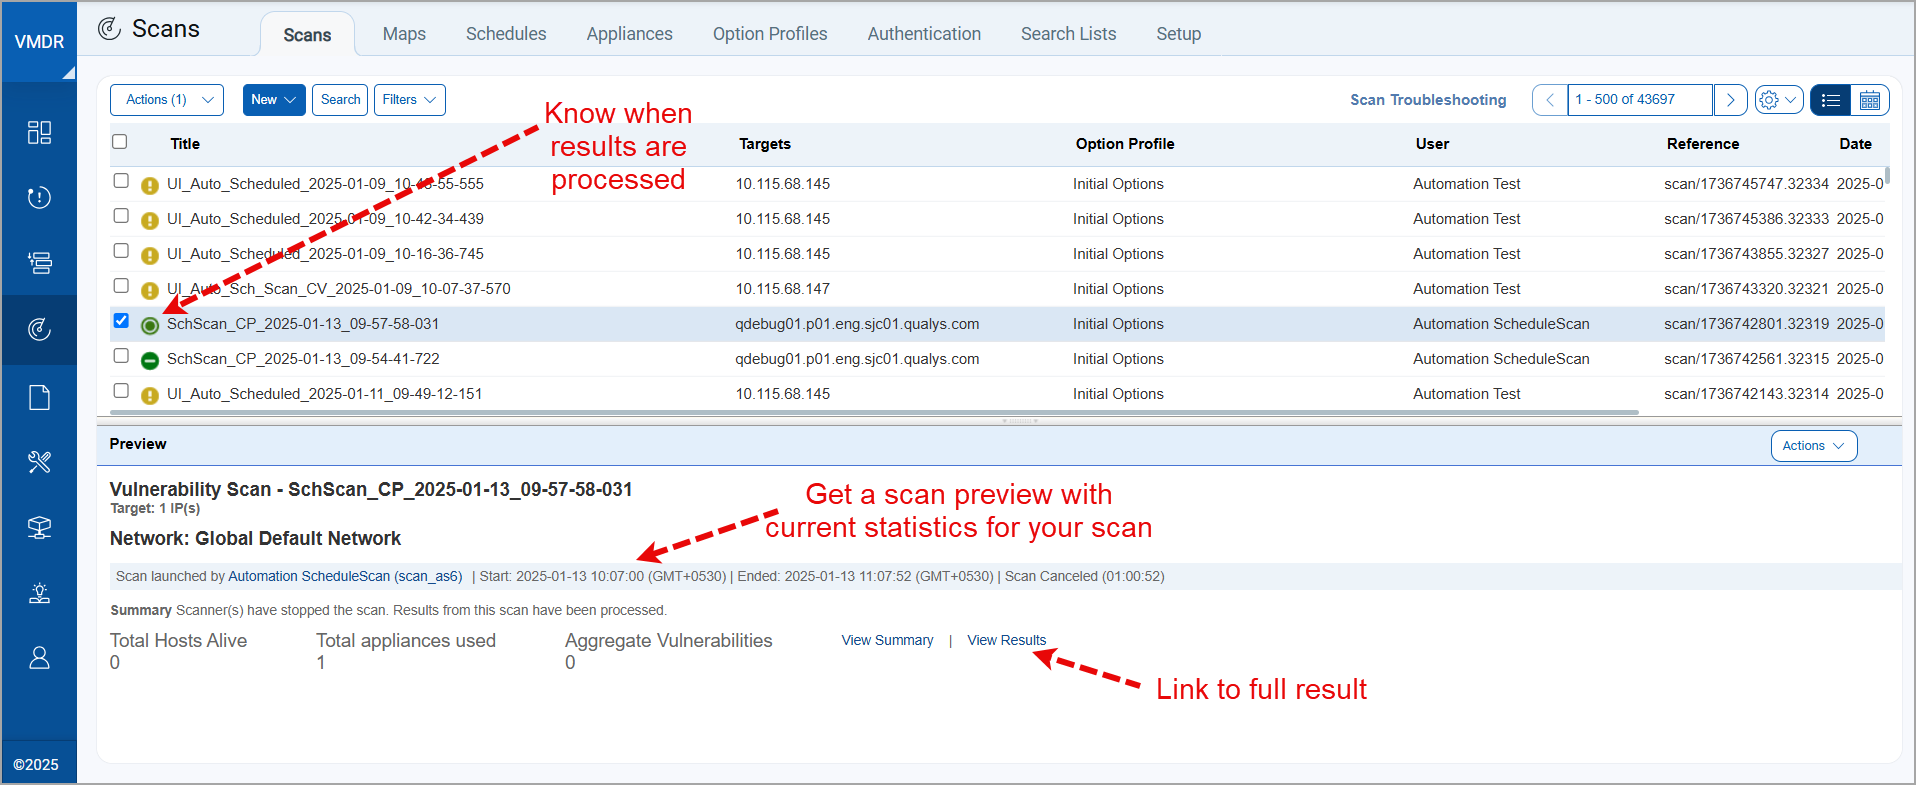
Task: Open the Users person sidebar icon
Action: coord(39,657)
